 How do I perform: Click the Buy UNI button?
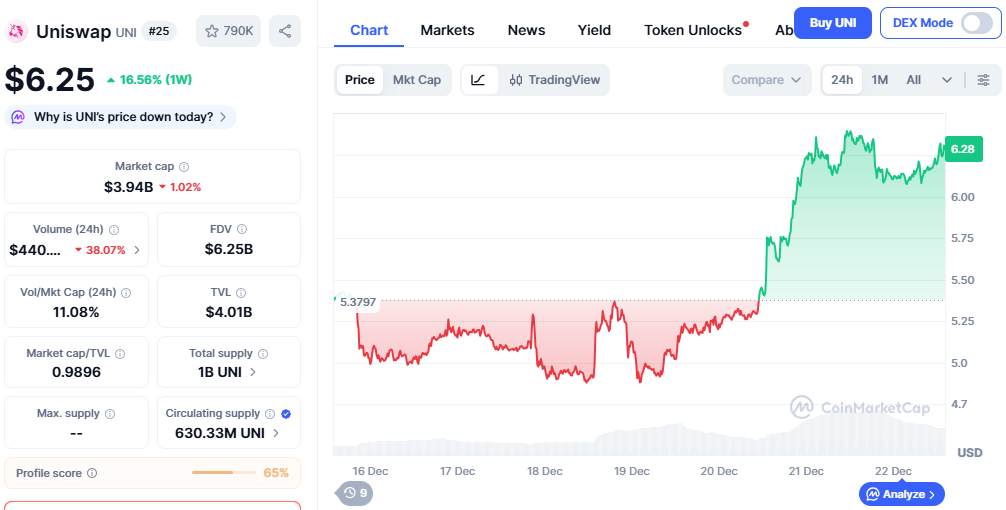(x=833, y=23)
